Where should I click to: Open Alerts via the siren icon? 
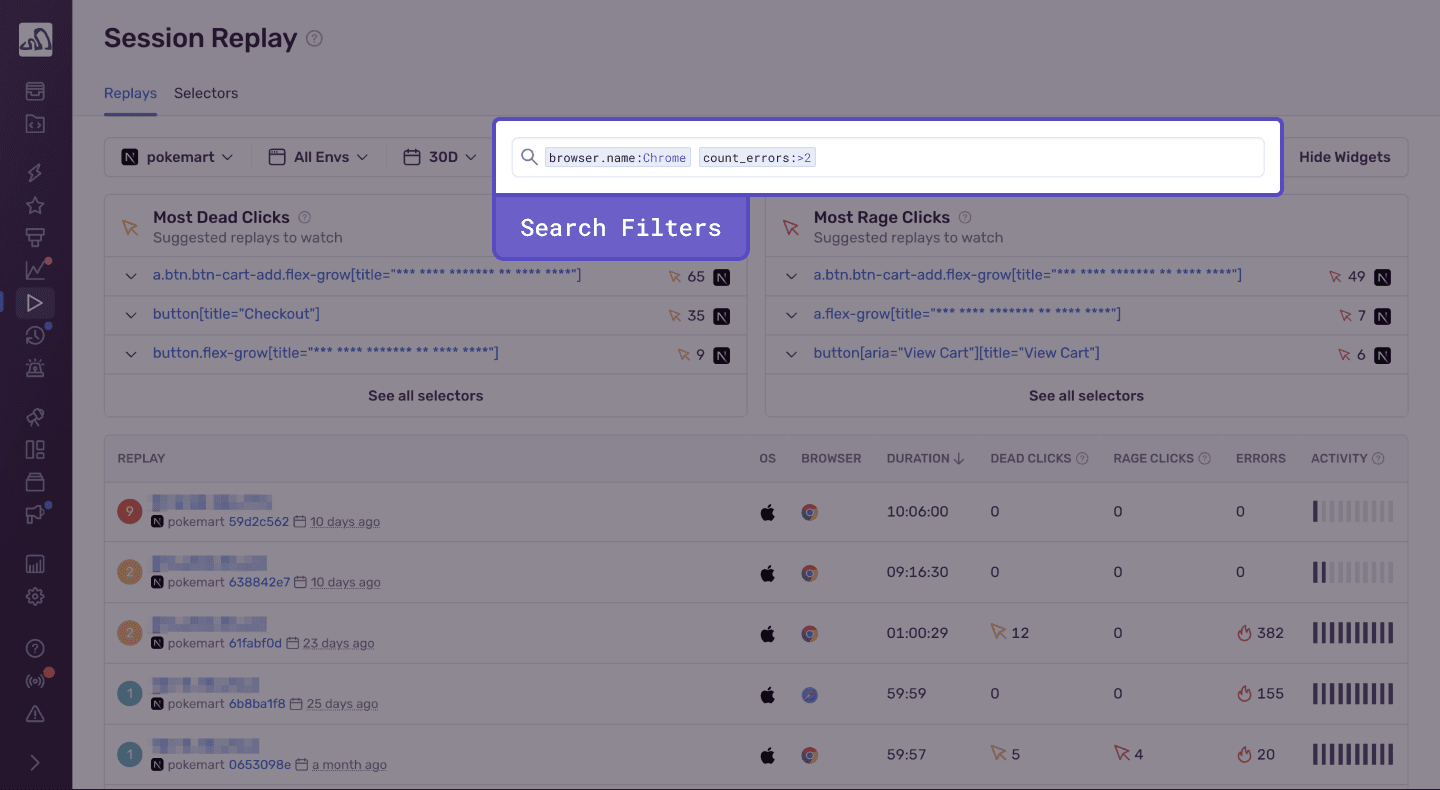click(x=35, y=368)
